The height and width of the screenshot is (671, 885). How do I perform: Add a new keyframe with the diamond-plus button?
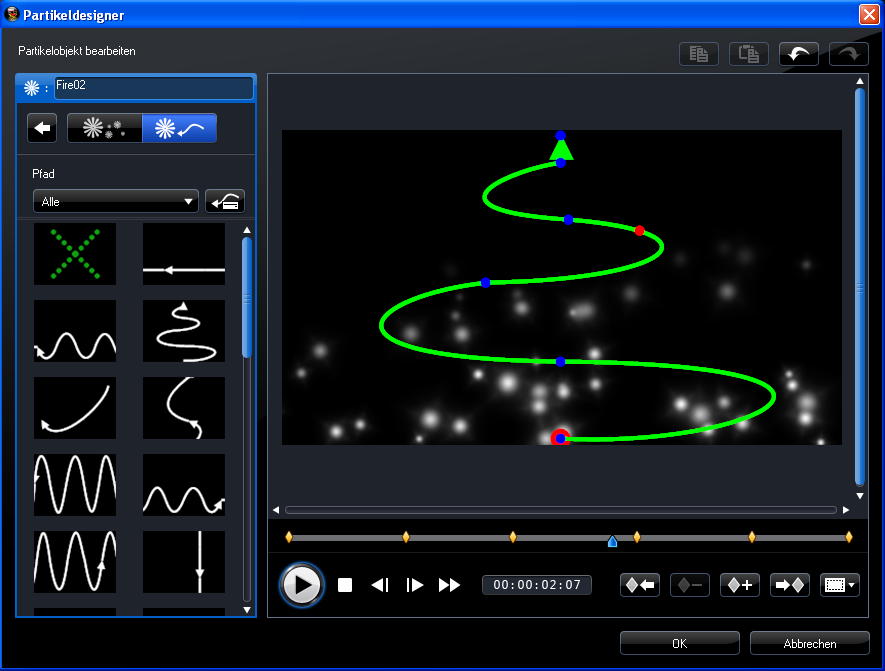(740, 584)
